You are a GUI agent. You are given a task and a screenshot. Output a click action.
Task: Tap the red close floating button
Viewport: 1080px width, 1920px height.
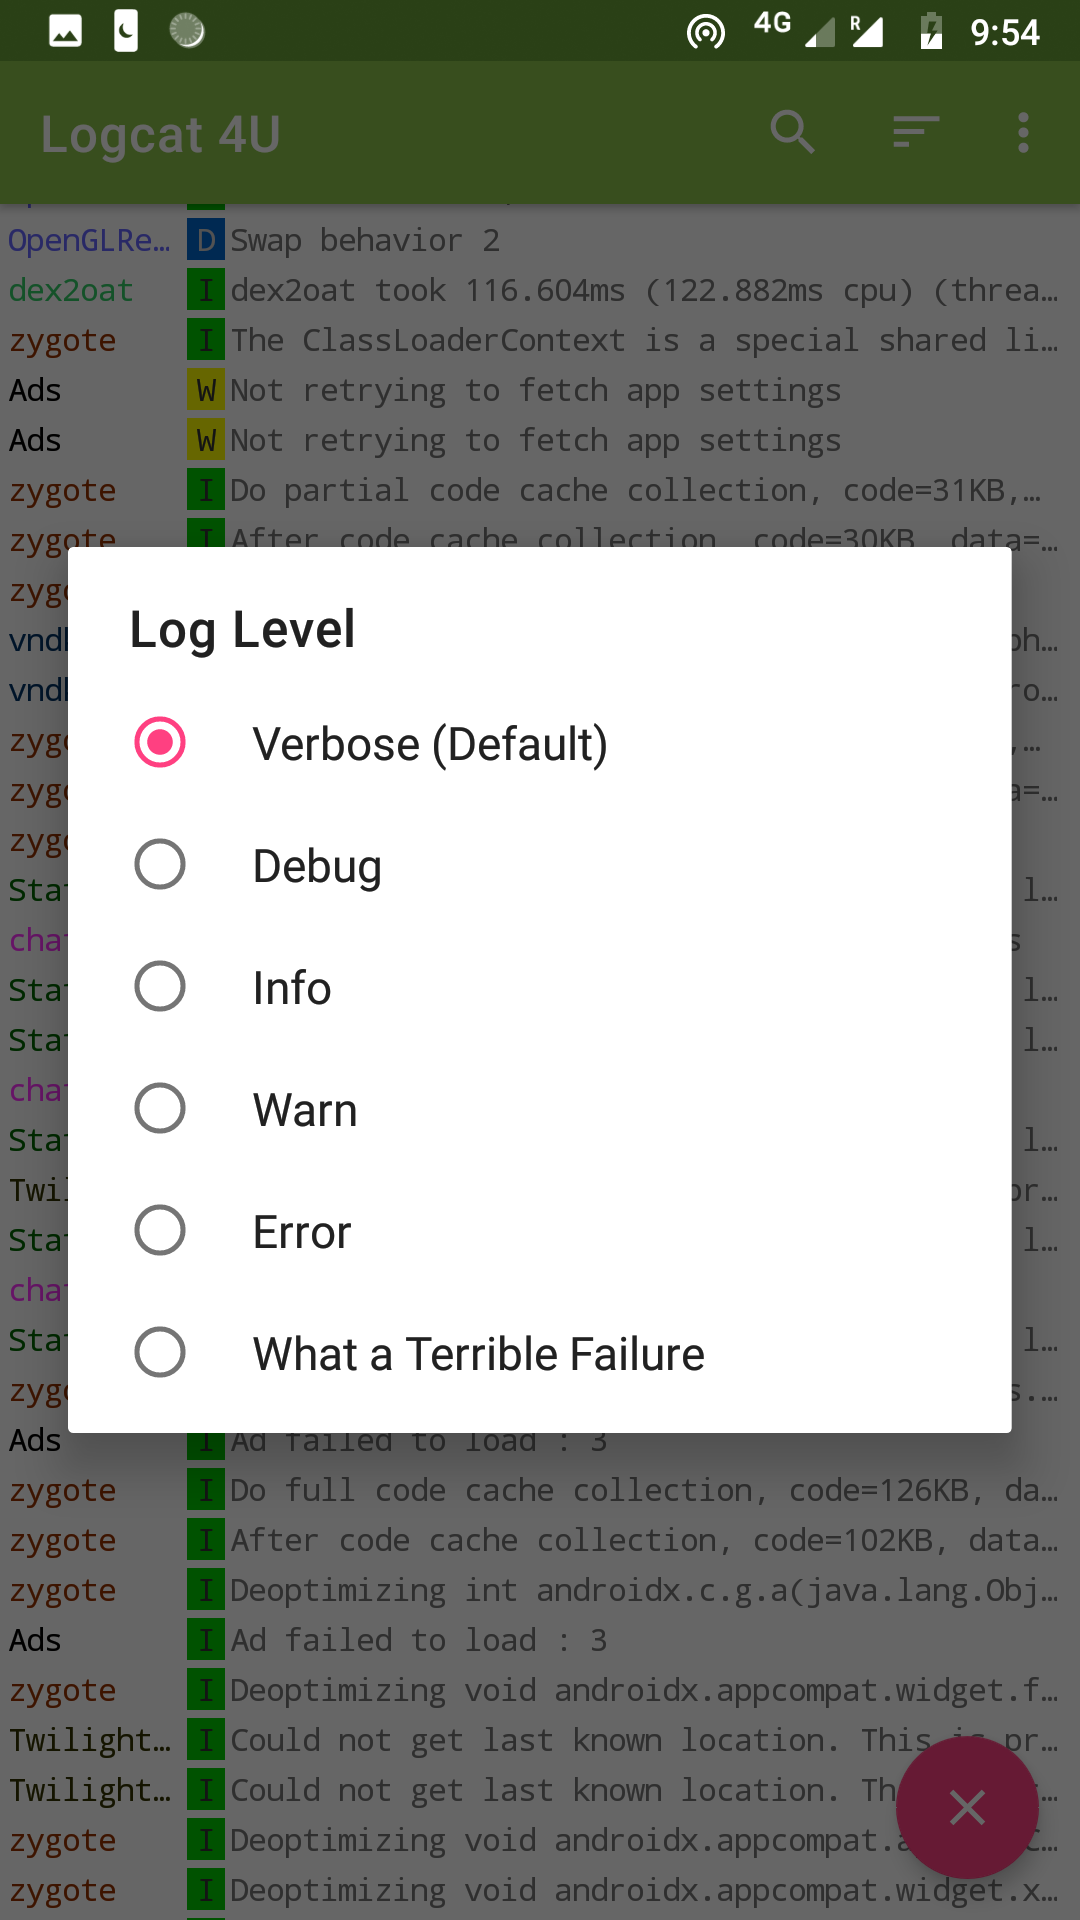[967, 1807]
